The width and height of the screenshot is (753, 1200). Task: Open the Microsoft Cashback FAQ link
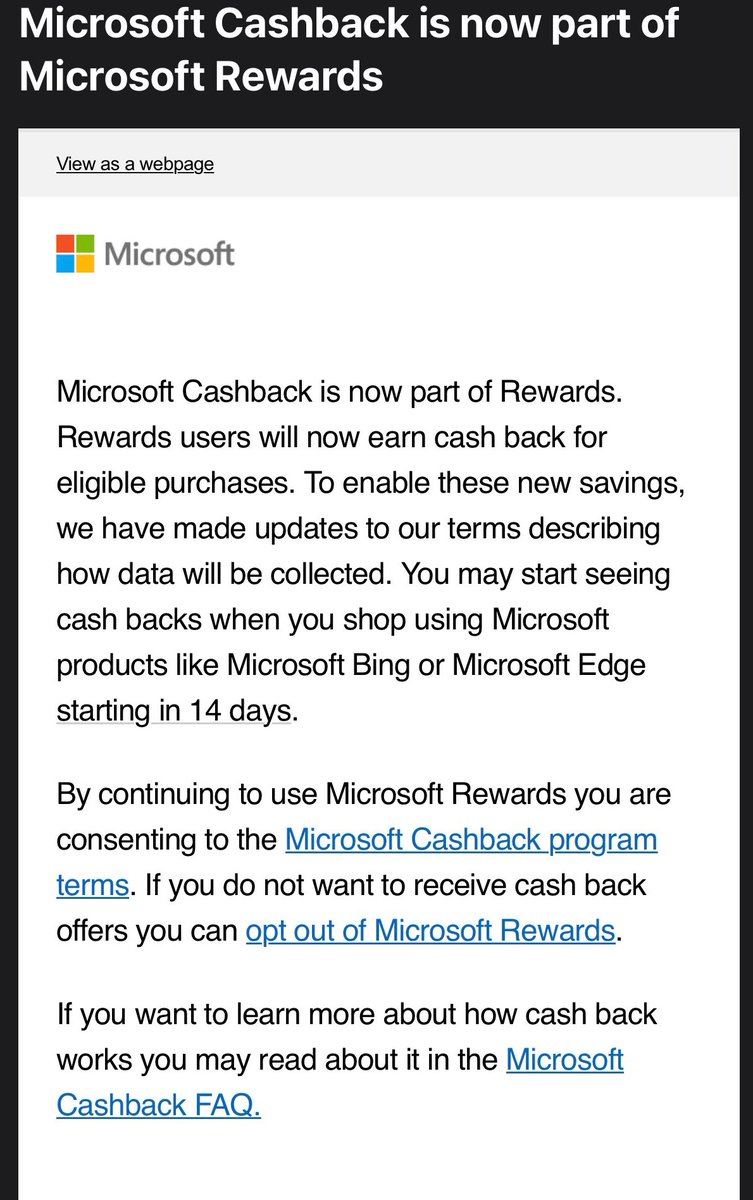coord(565,1059)
